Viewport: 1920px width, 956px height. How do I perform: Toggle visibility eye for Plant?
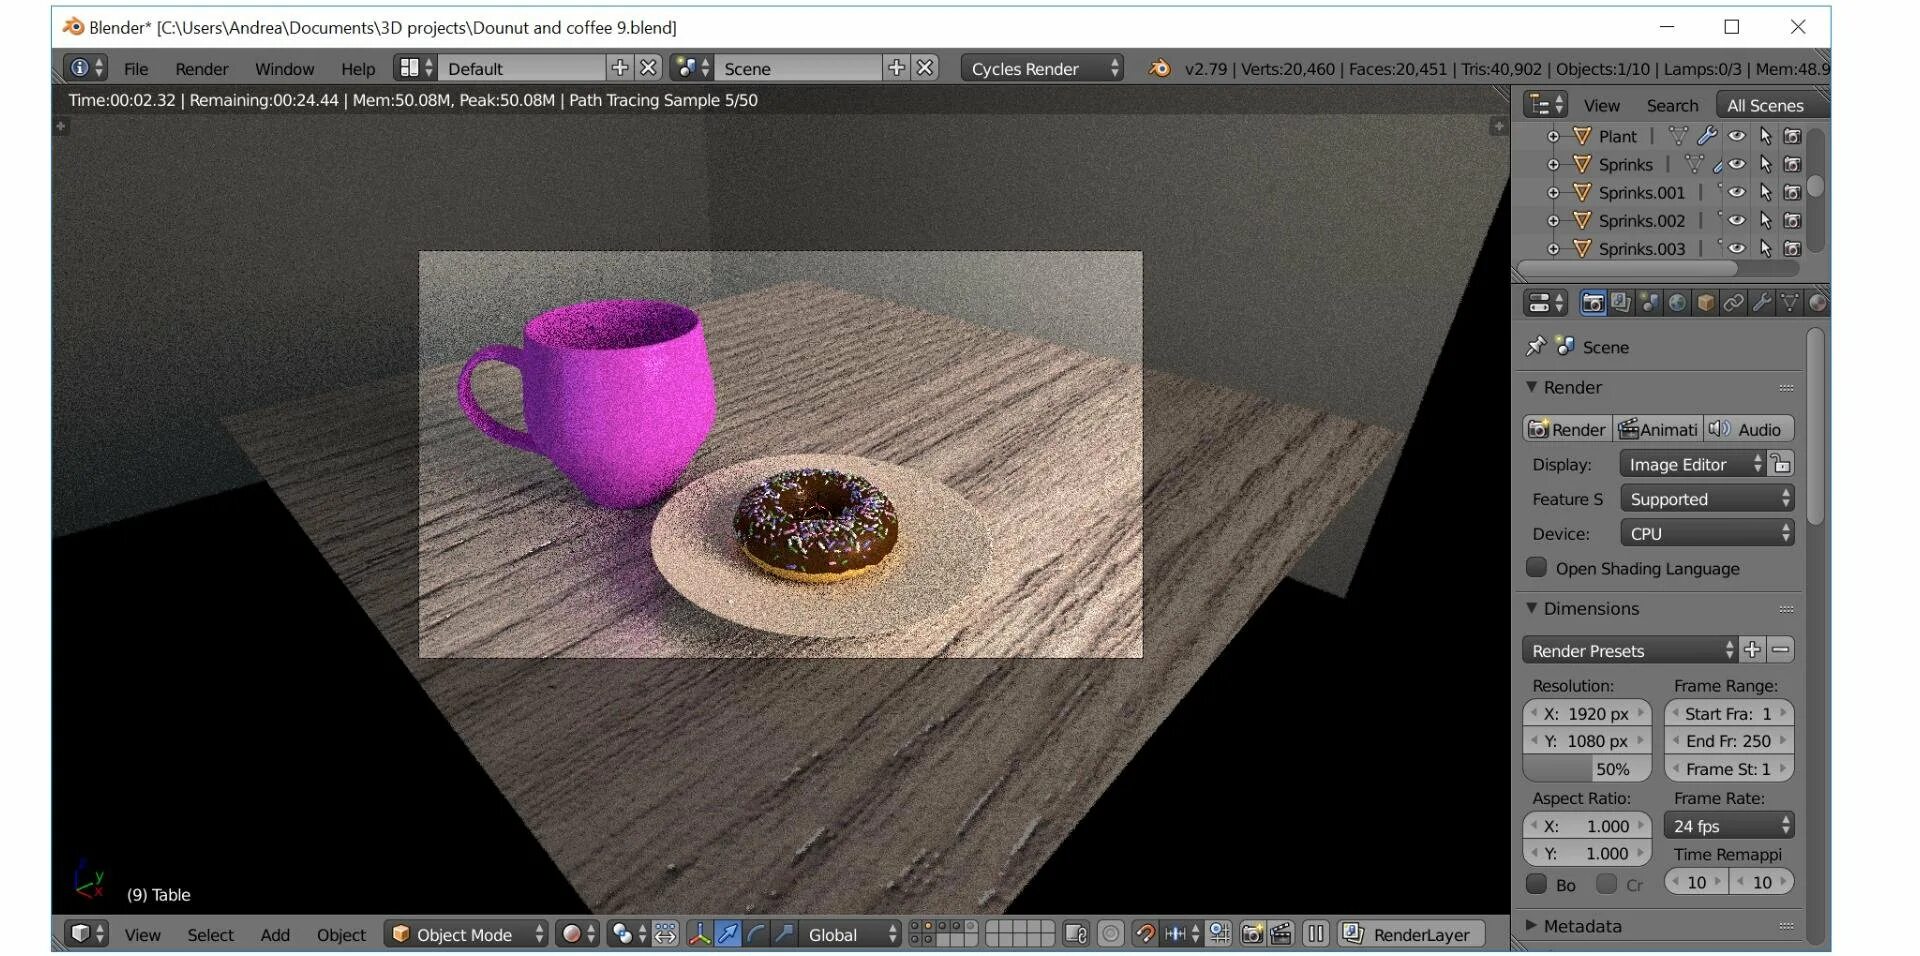coord(1737,136)
